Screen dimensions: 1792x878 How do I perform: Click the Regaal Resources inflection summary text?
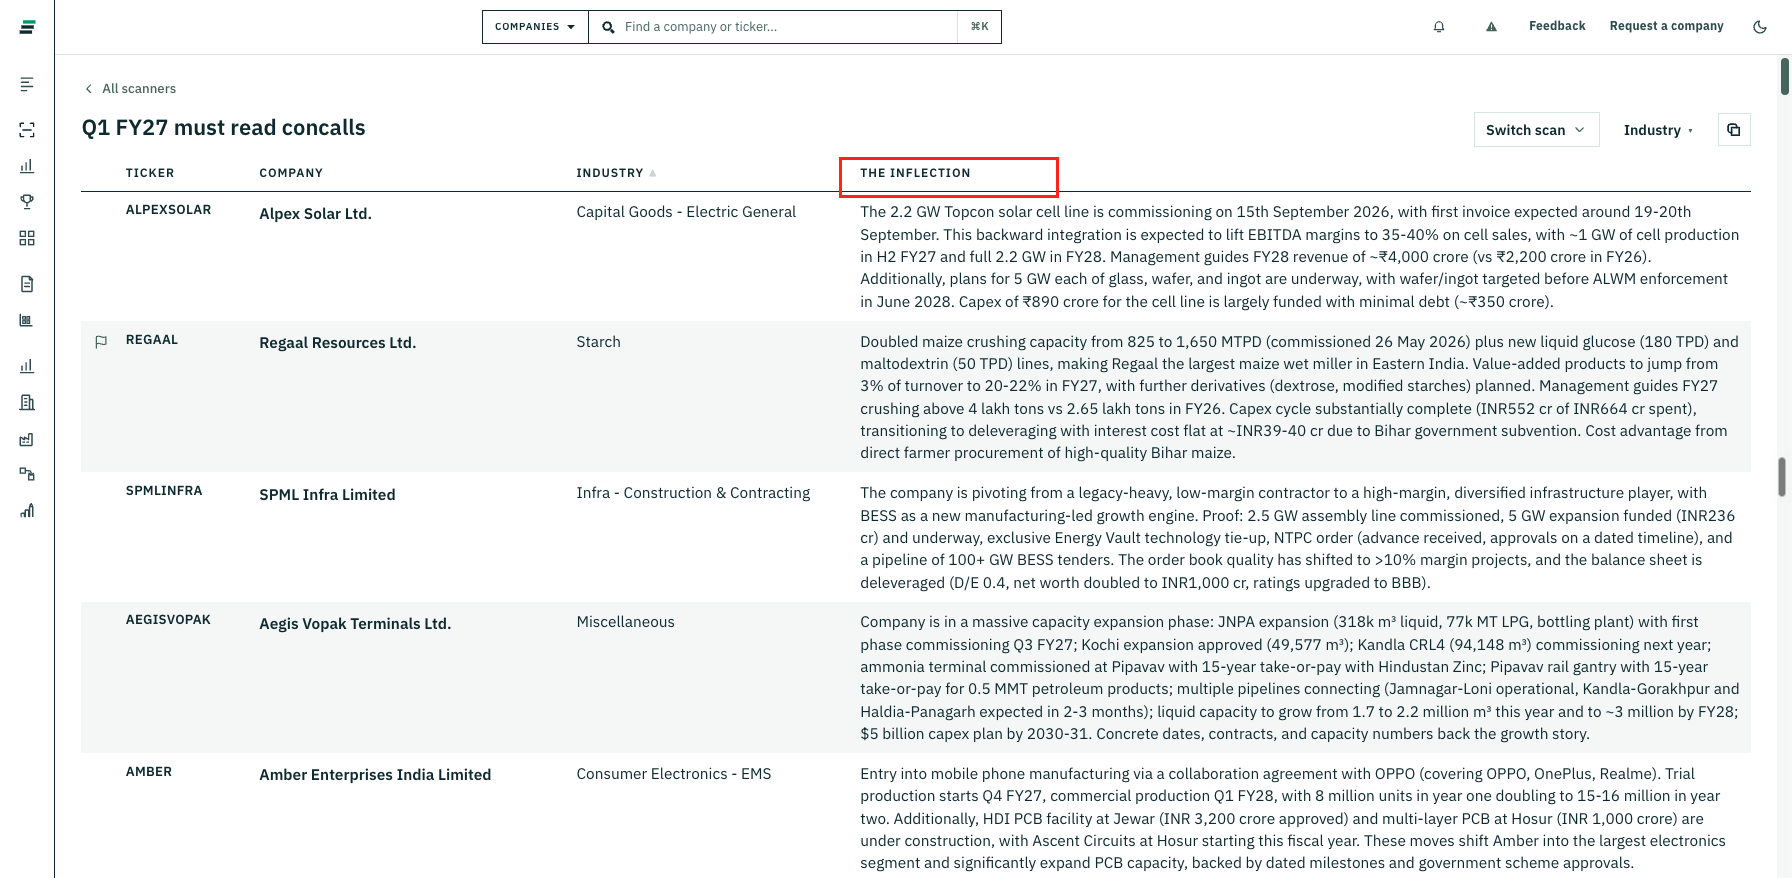1300,397
